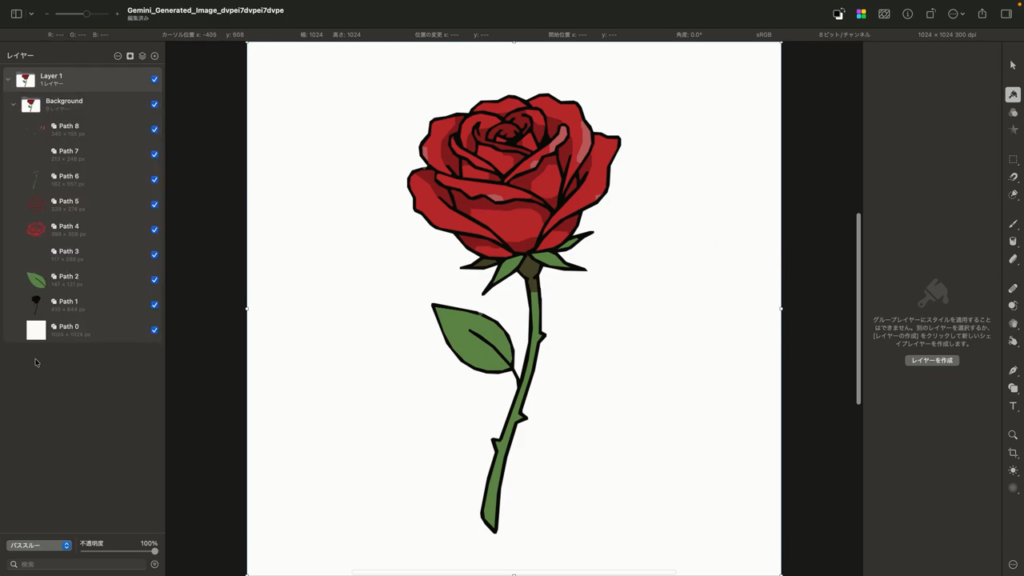Click the opacity slider in Layers panel
1024x576 pixels.
[118, 551]
